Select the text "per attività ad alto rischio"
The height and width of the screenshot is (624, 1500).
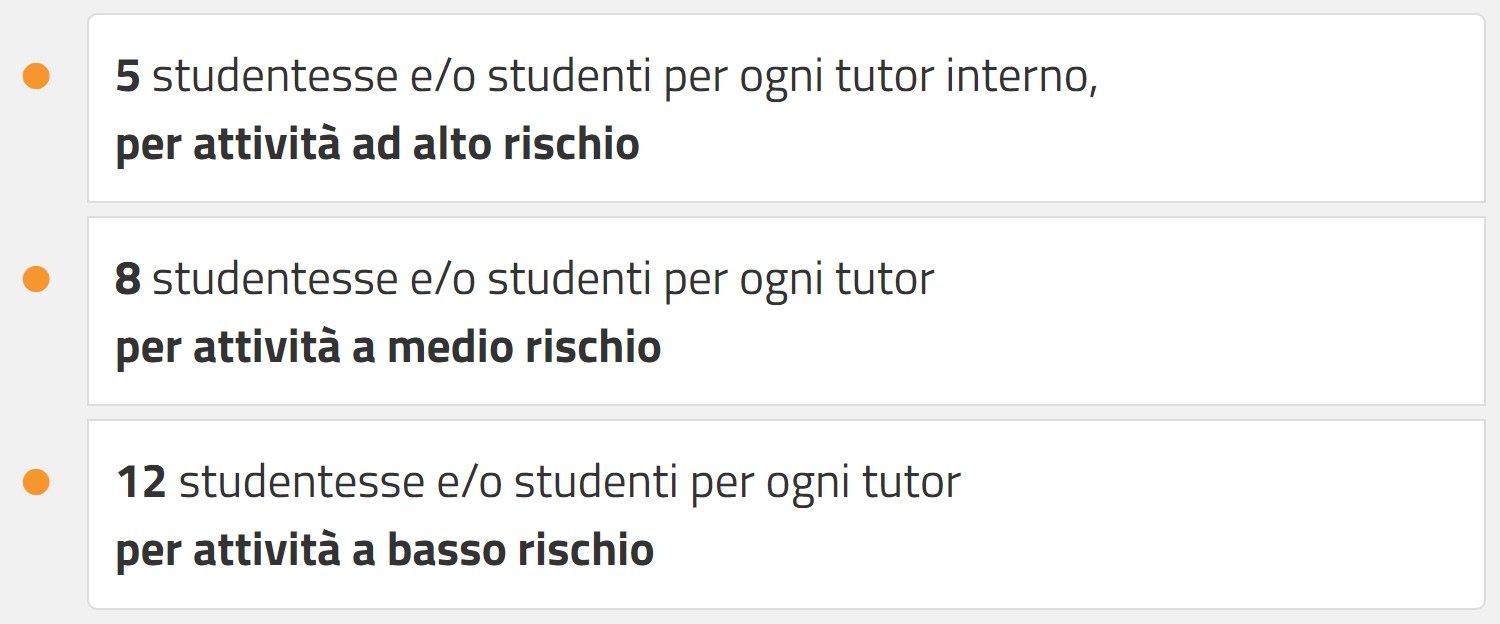click(377, 146)
